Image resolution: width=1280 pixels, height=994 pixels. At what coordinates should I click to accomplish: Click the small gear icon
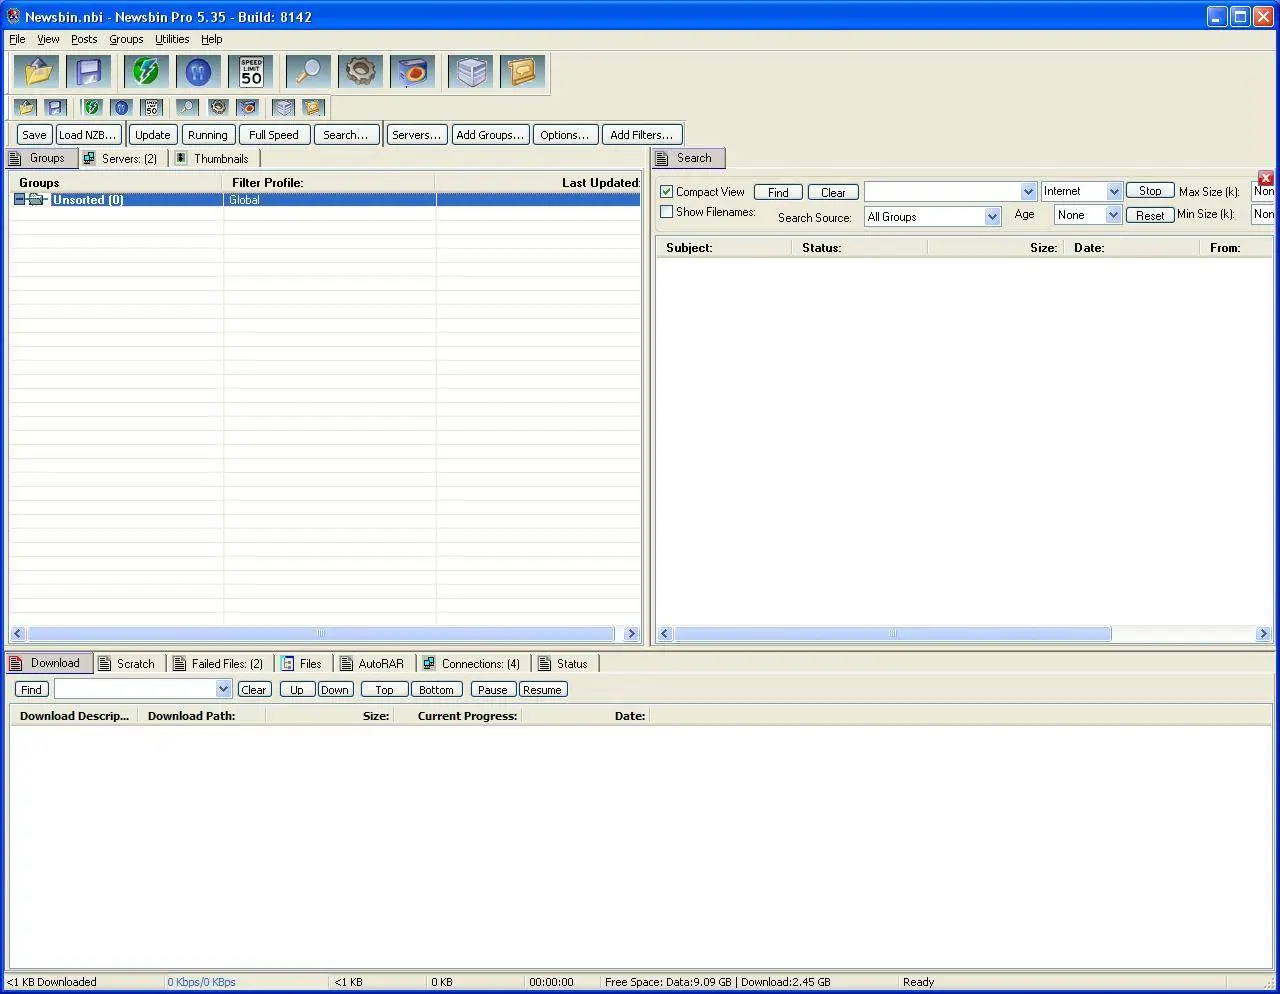tap(218, 107)
